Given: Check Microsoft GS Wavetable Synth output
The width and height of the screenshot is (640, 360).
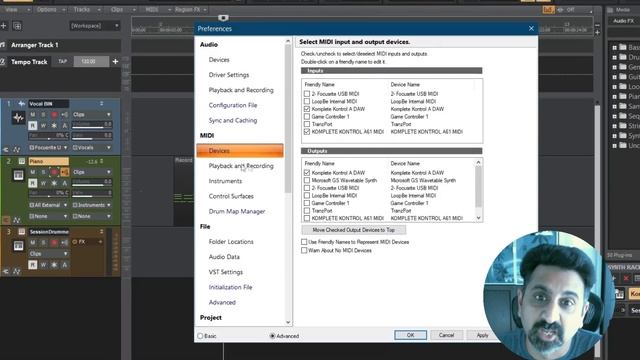Looking at the screenshot, I should [x=307, y=180].
